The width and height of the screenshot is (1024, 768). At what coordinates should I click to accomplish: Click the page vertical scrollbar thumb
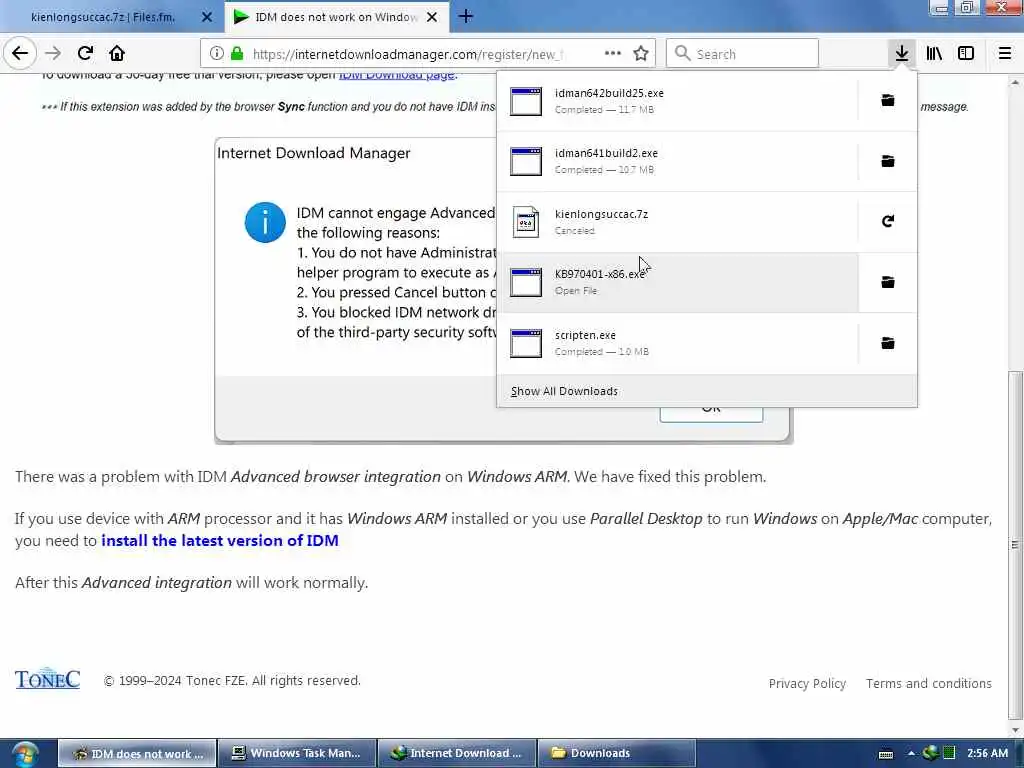pyautogui.click(x=1015, y=545)
